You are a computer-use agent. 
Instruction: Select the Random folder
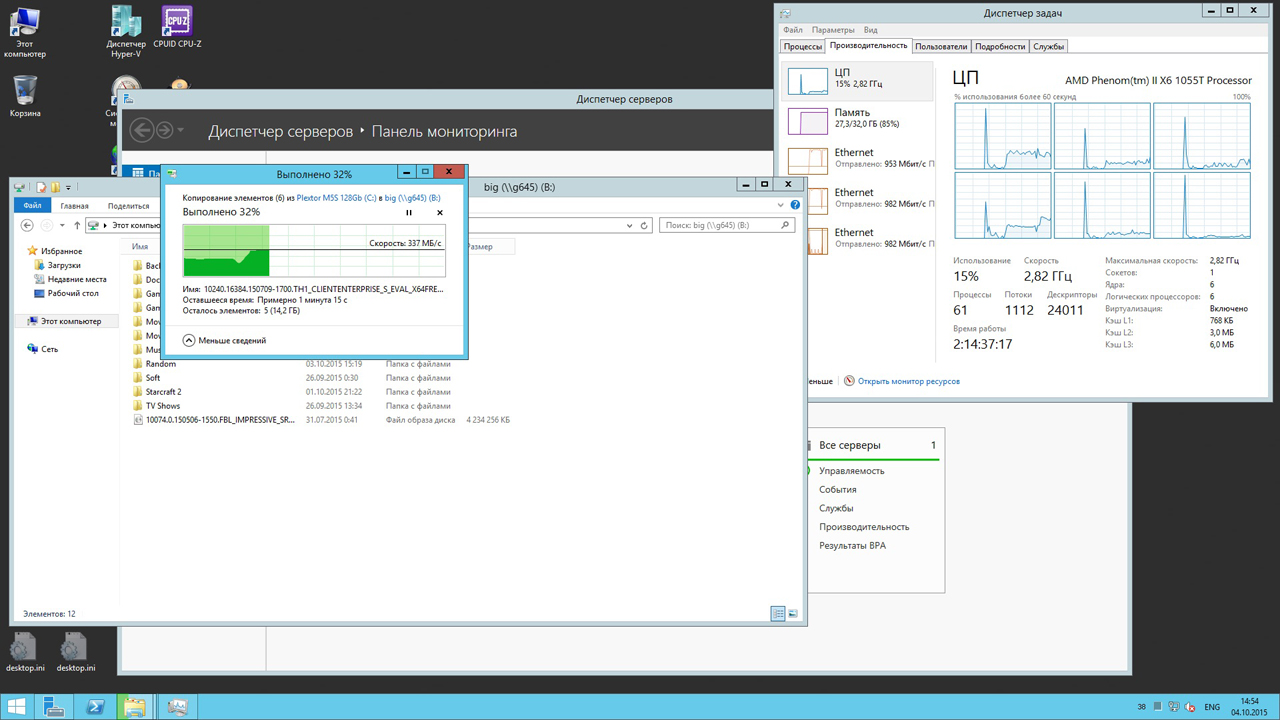point(154,364)
